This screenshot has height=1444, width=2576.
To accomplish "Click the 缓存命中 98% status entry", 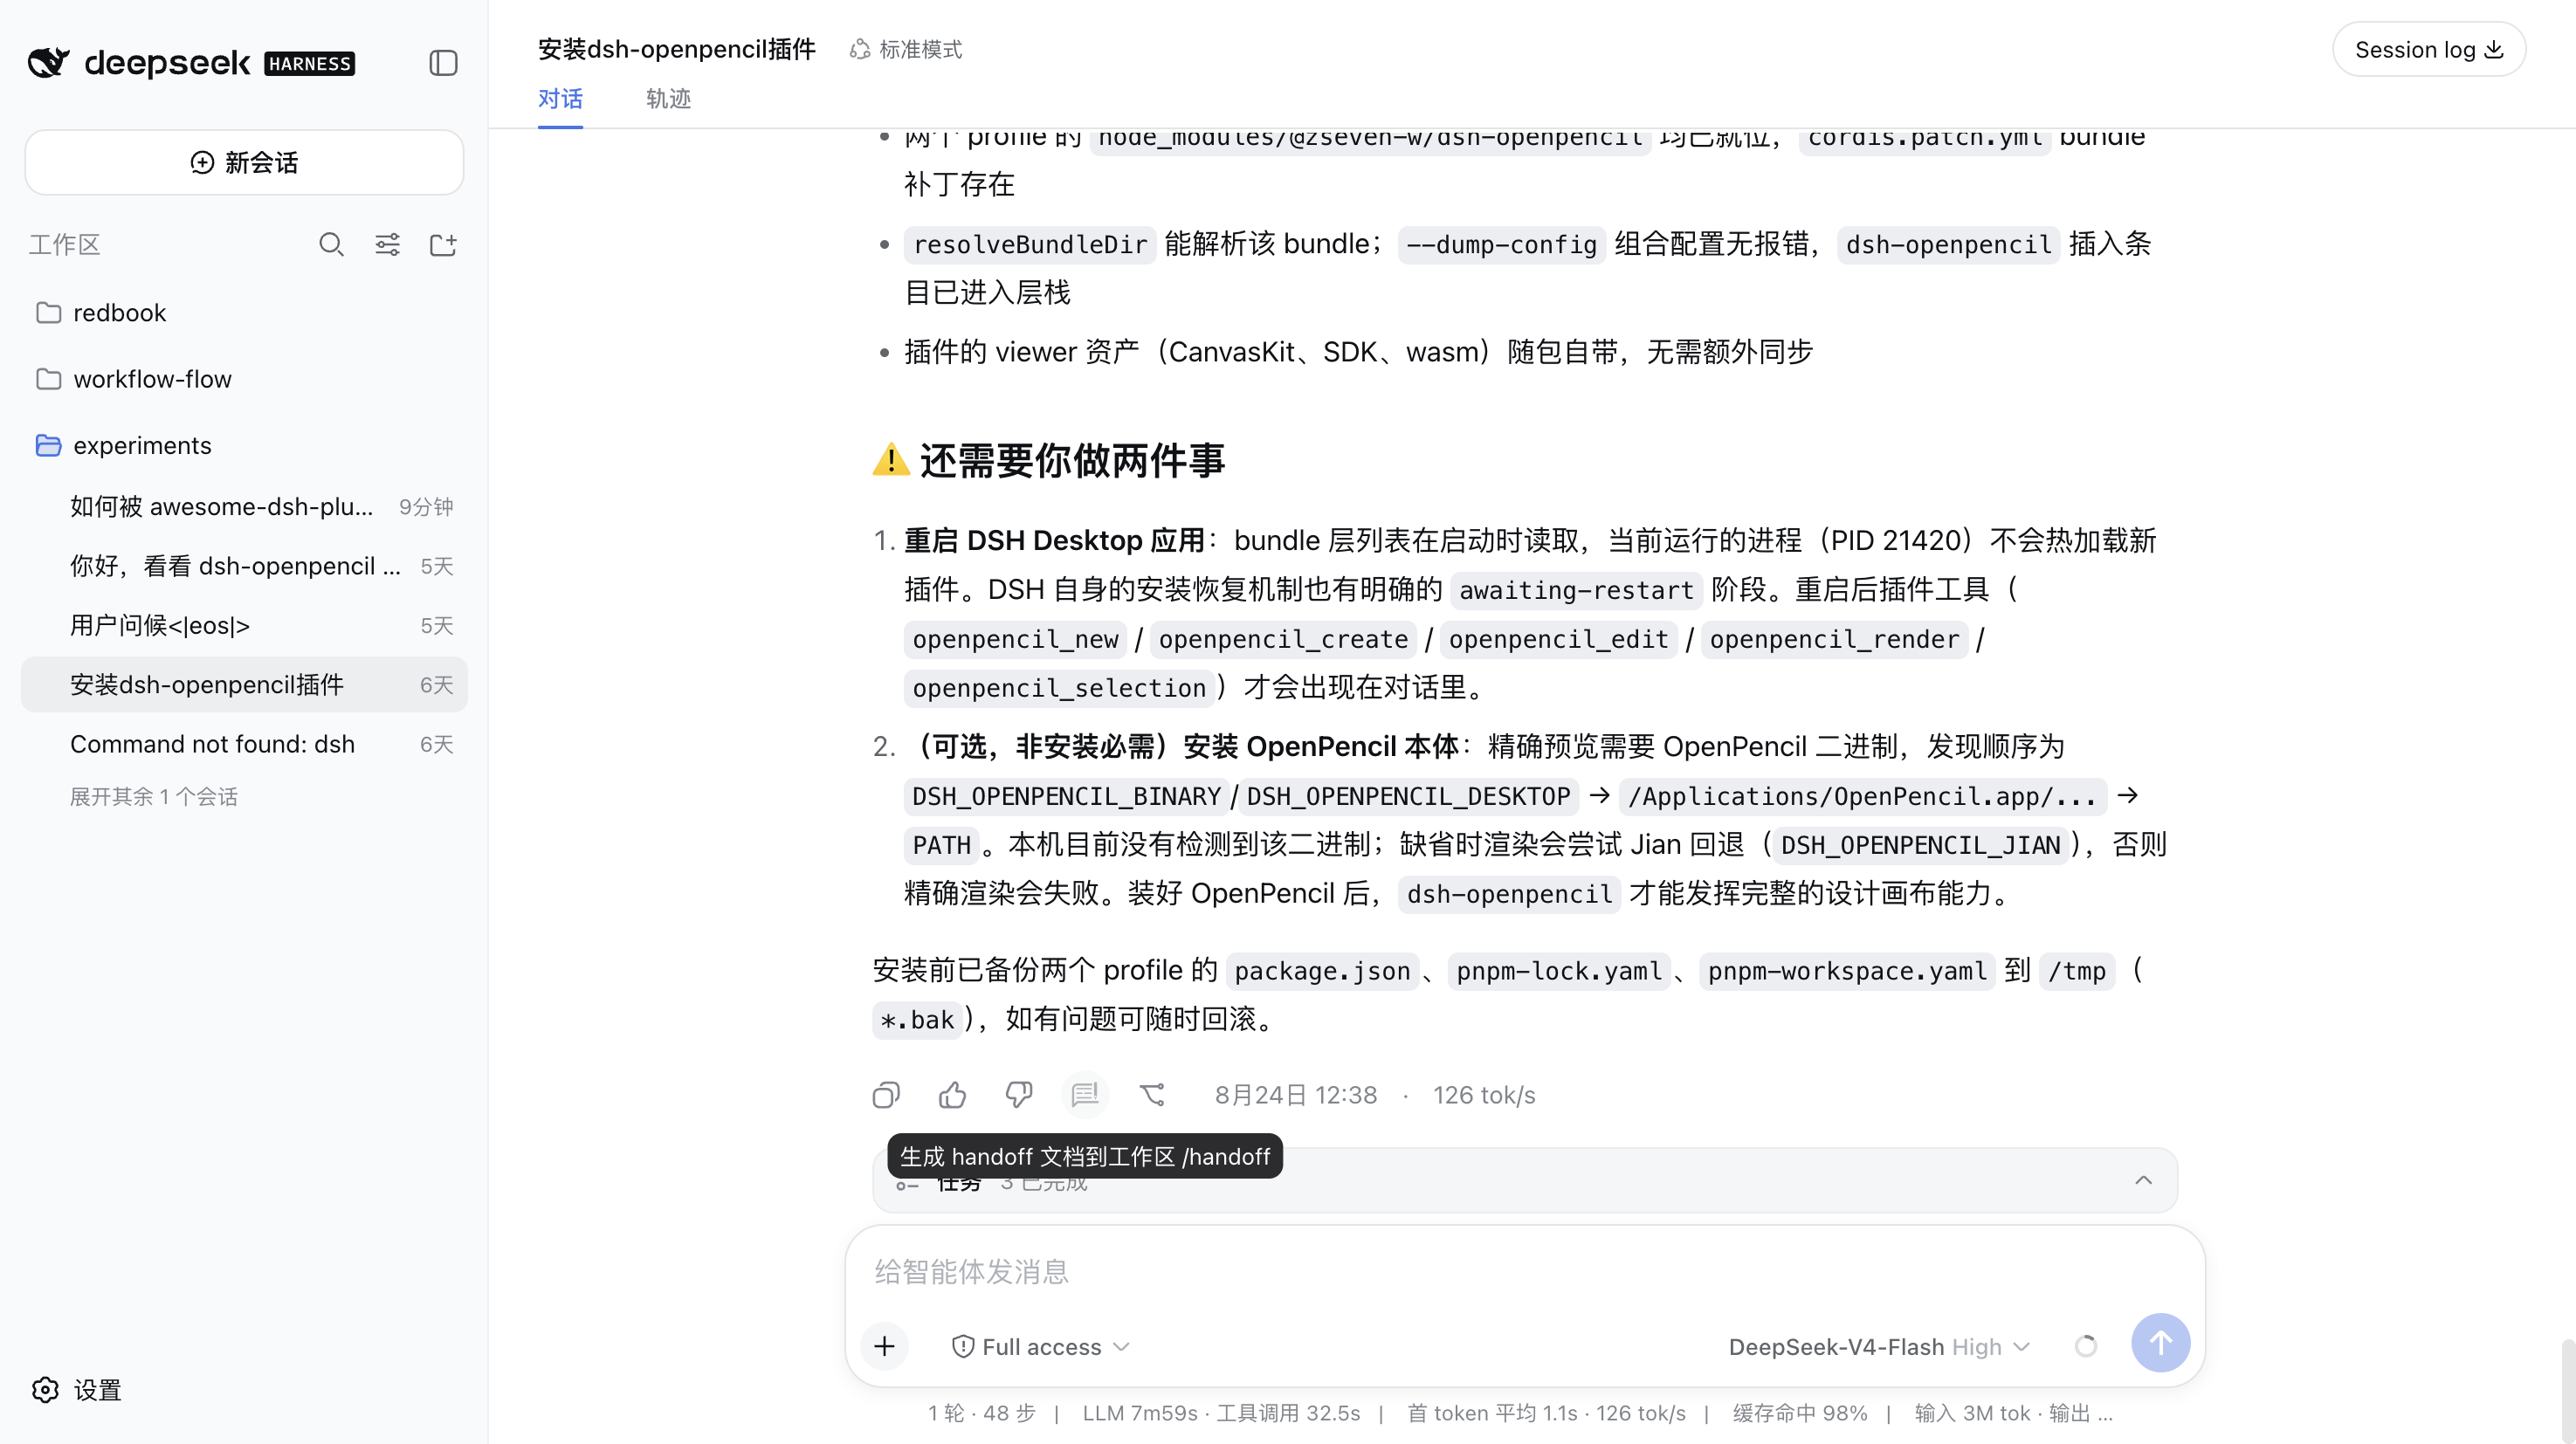I will click(1800, 1413).
